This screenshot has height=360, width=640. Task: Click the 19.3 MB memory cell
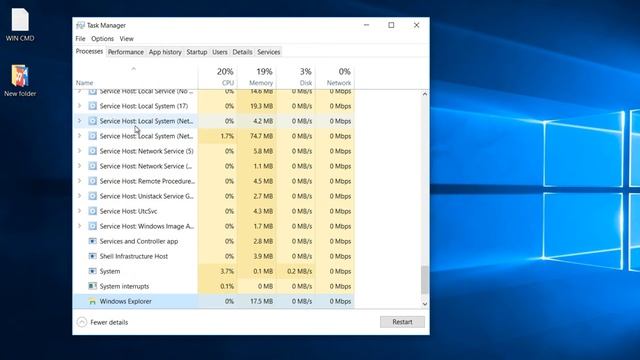pos(257,106)
